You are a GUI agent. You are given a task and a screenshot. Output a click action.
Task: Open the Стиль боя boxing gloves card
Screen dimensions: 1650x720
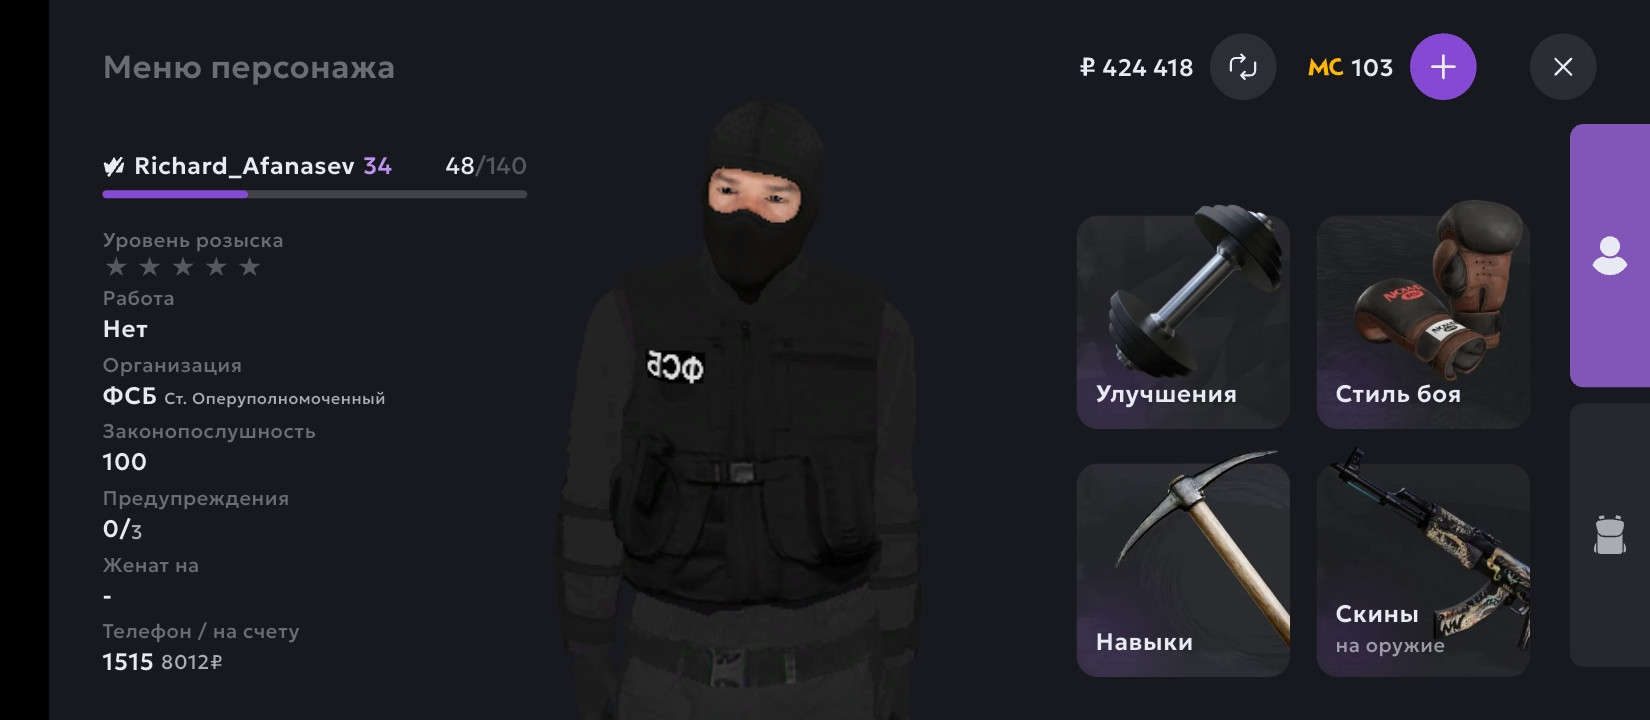click(1423, 322)
